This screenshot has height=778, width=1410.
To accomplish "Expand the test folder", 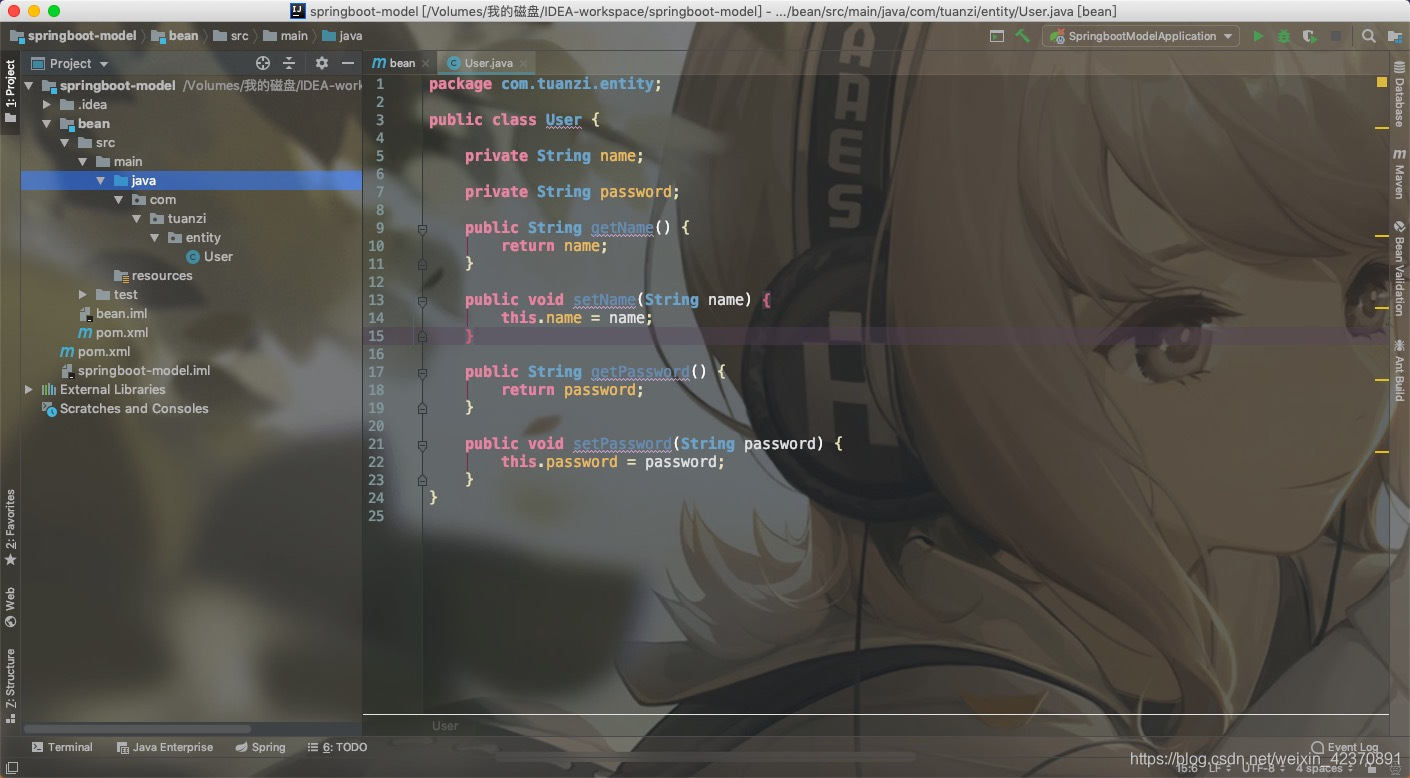I will 83,295.
